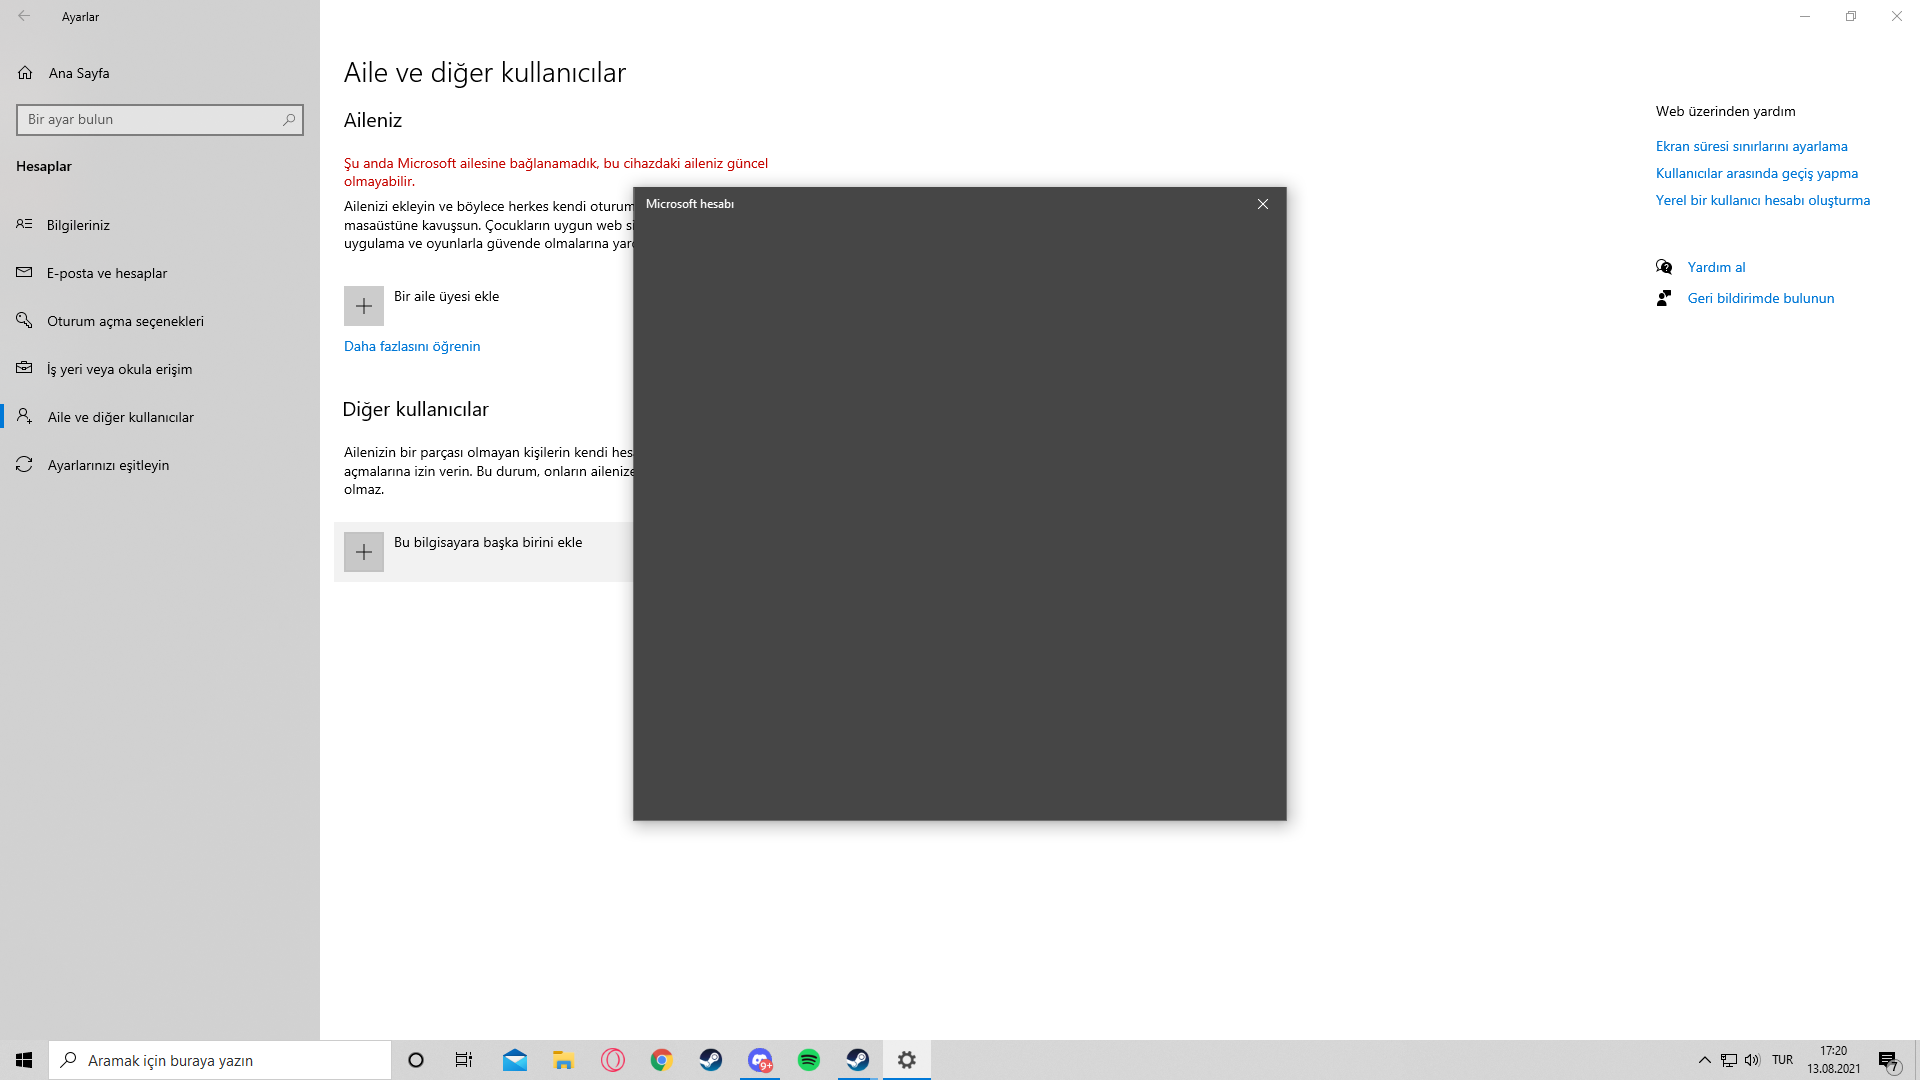The image size is (1920, 1080).
Task: Click the back arrow in Ayarlar
Action: point(24,16)
